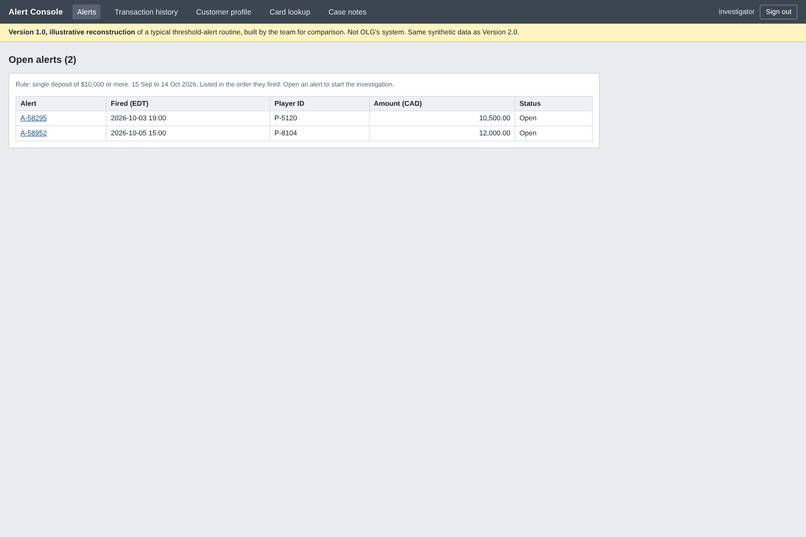
Task: Click the amount 10,500.00
Action: (494, 118)
